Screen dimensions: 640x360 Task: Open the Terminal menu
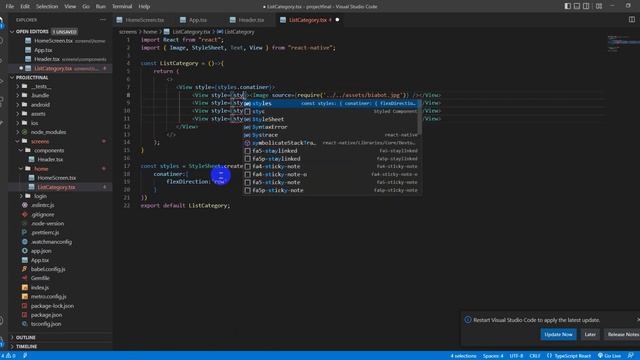point(122,6)
